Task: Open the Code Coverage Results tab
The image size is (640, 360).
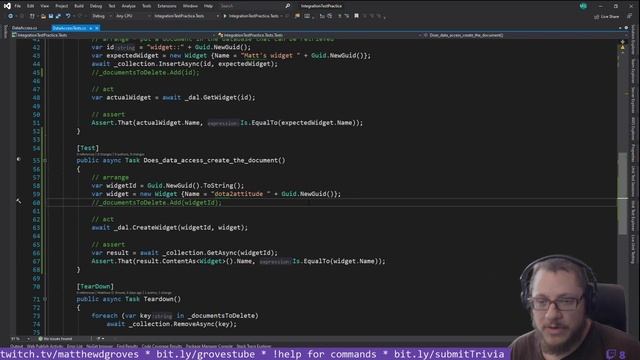Action: (162, 346)
